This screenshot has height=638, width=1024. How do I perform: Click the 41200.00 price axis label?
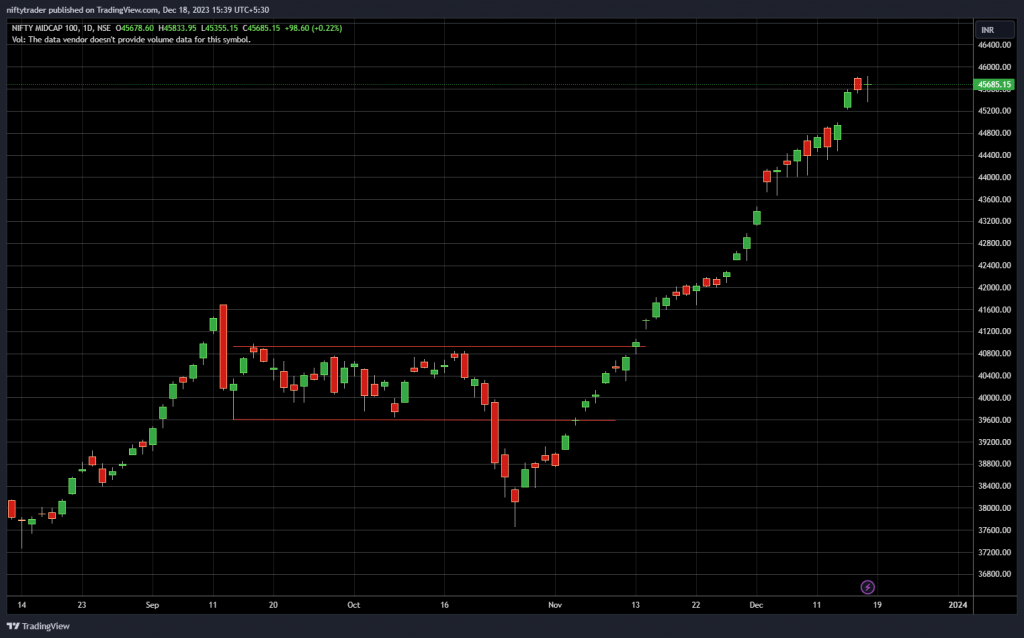(995, 332)
